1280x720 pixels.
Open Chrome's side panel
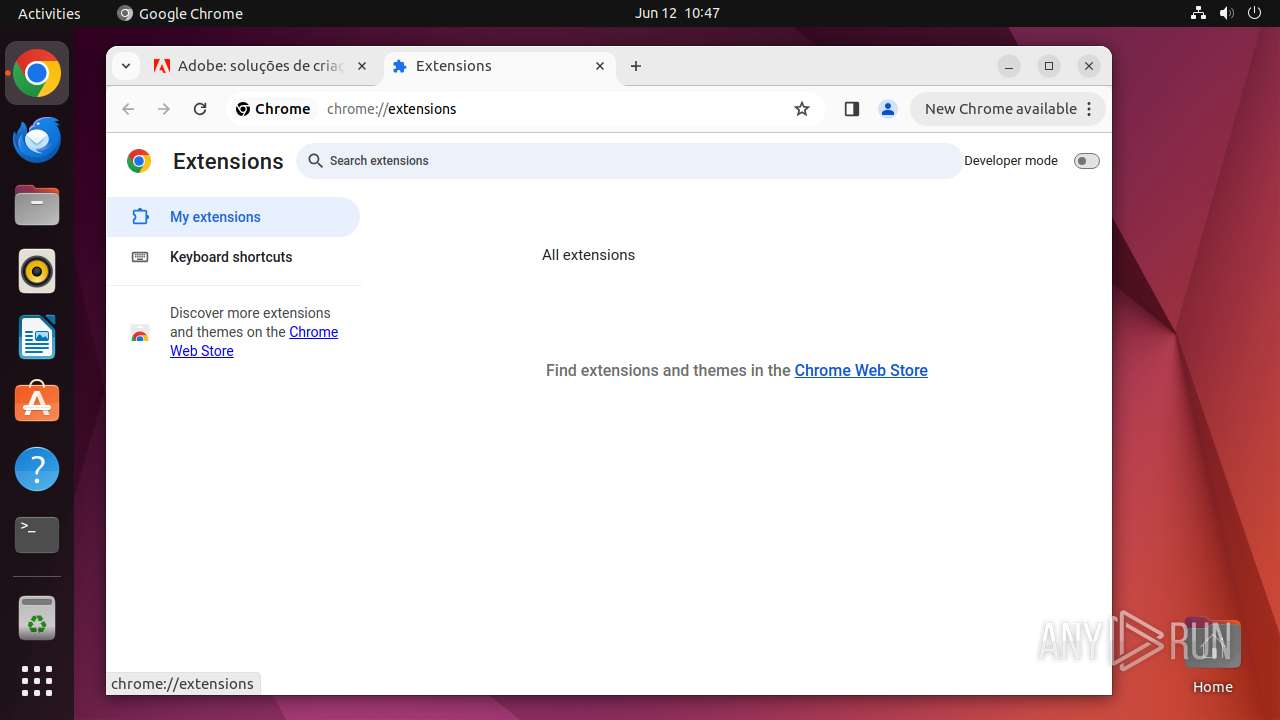(852, 109)
